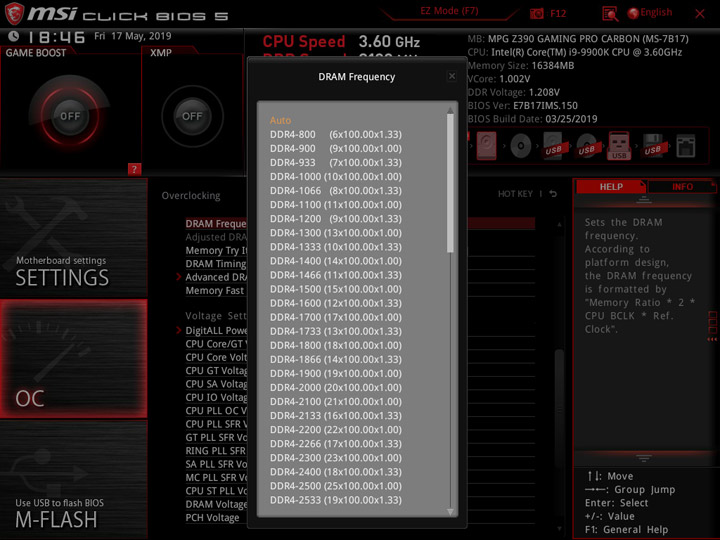Select the Memory Fast Boot setting

pos(214,291)
